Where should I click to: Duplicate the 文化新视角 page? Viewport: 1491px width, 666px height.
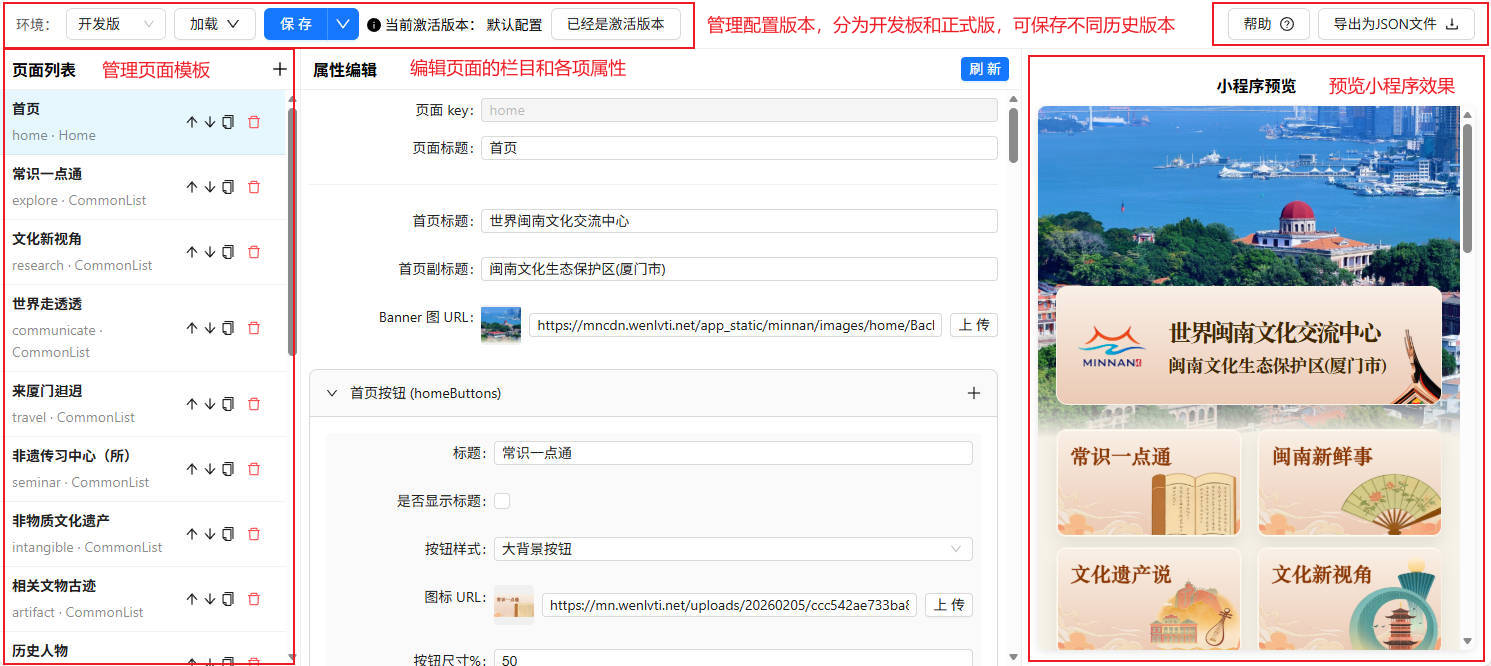pos(228,252)
